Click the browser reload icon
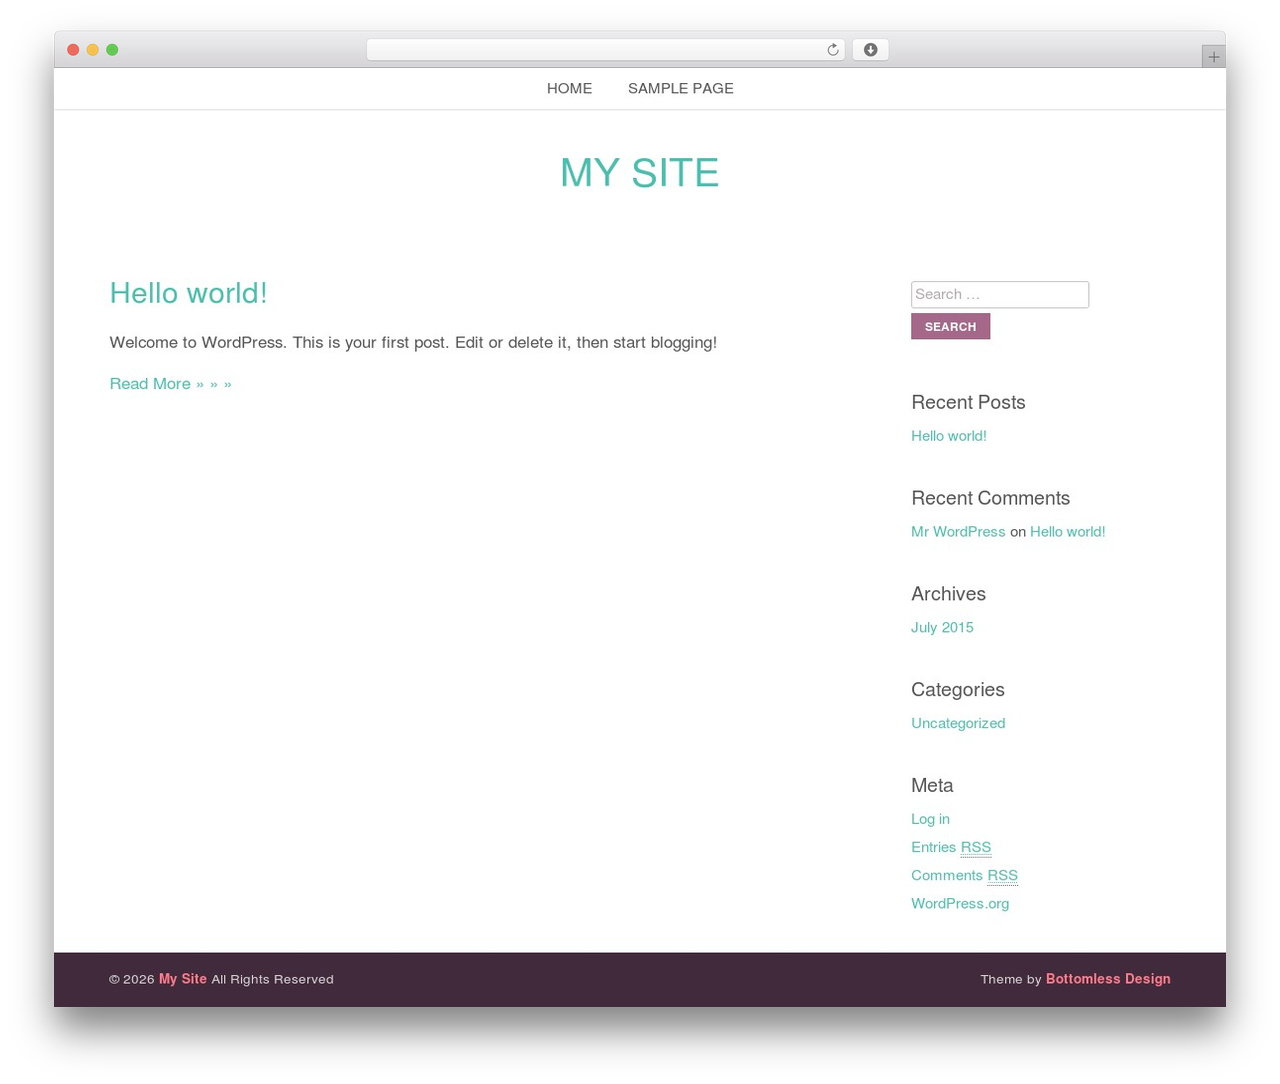This screenshot has width=1280, height=1084. (x=832, y=50)
